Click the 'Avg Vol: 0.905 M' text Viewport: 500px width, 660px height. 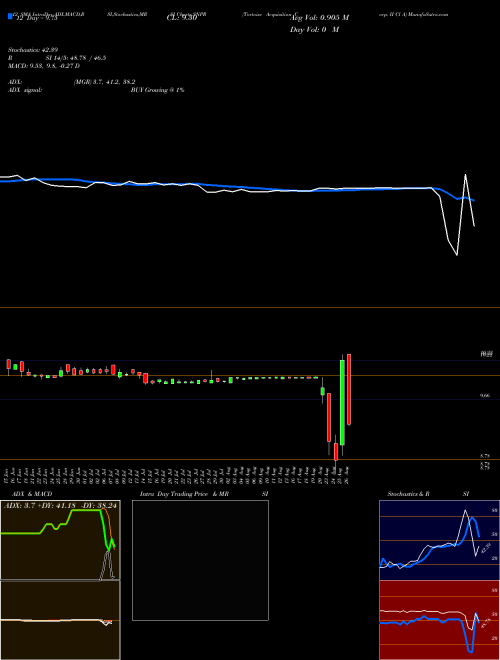click(320, 18)
